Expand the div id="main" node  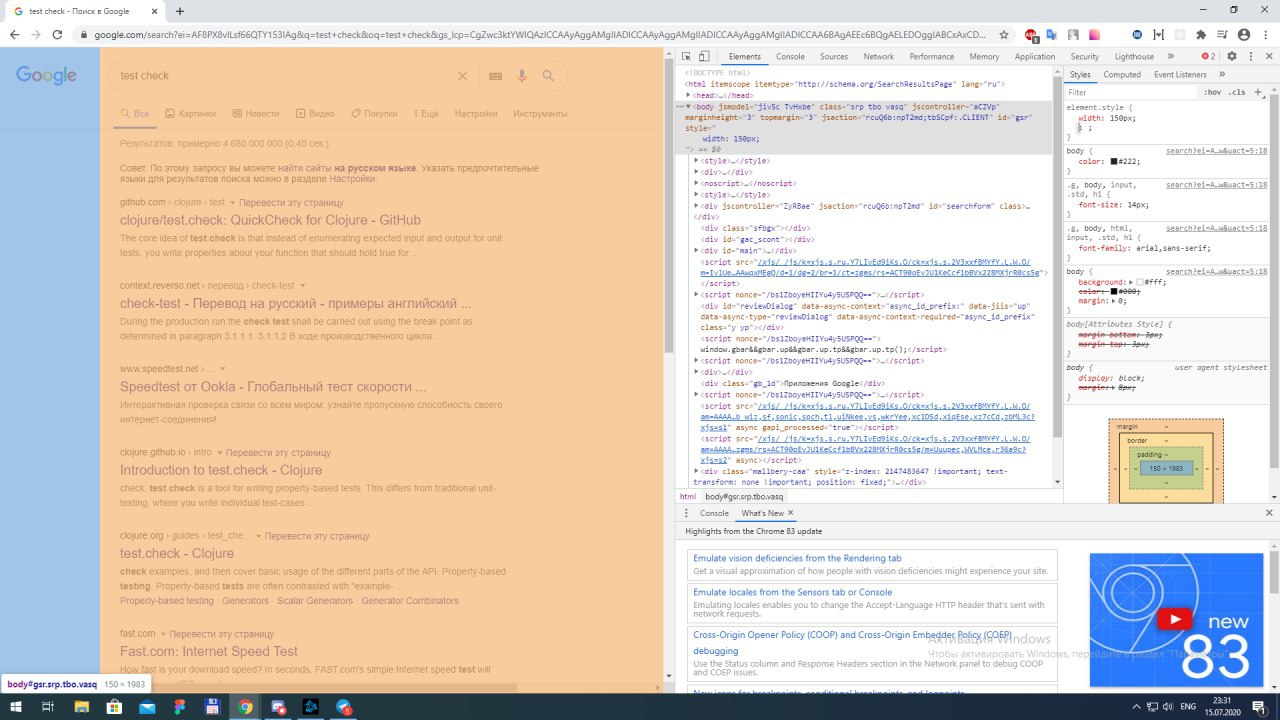coord(697,250)
